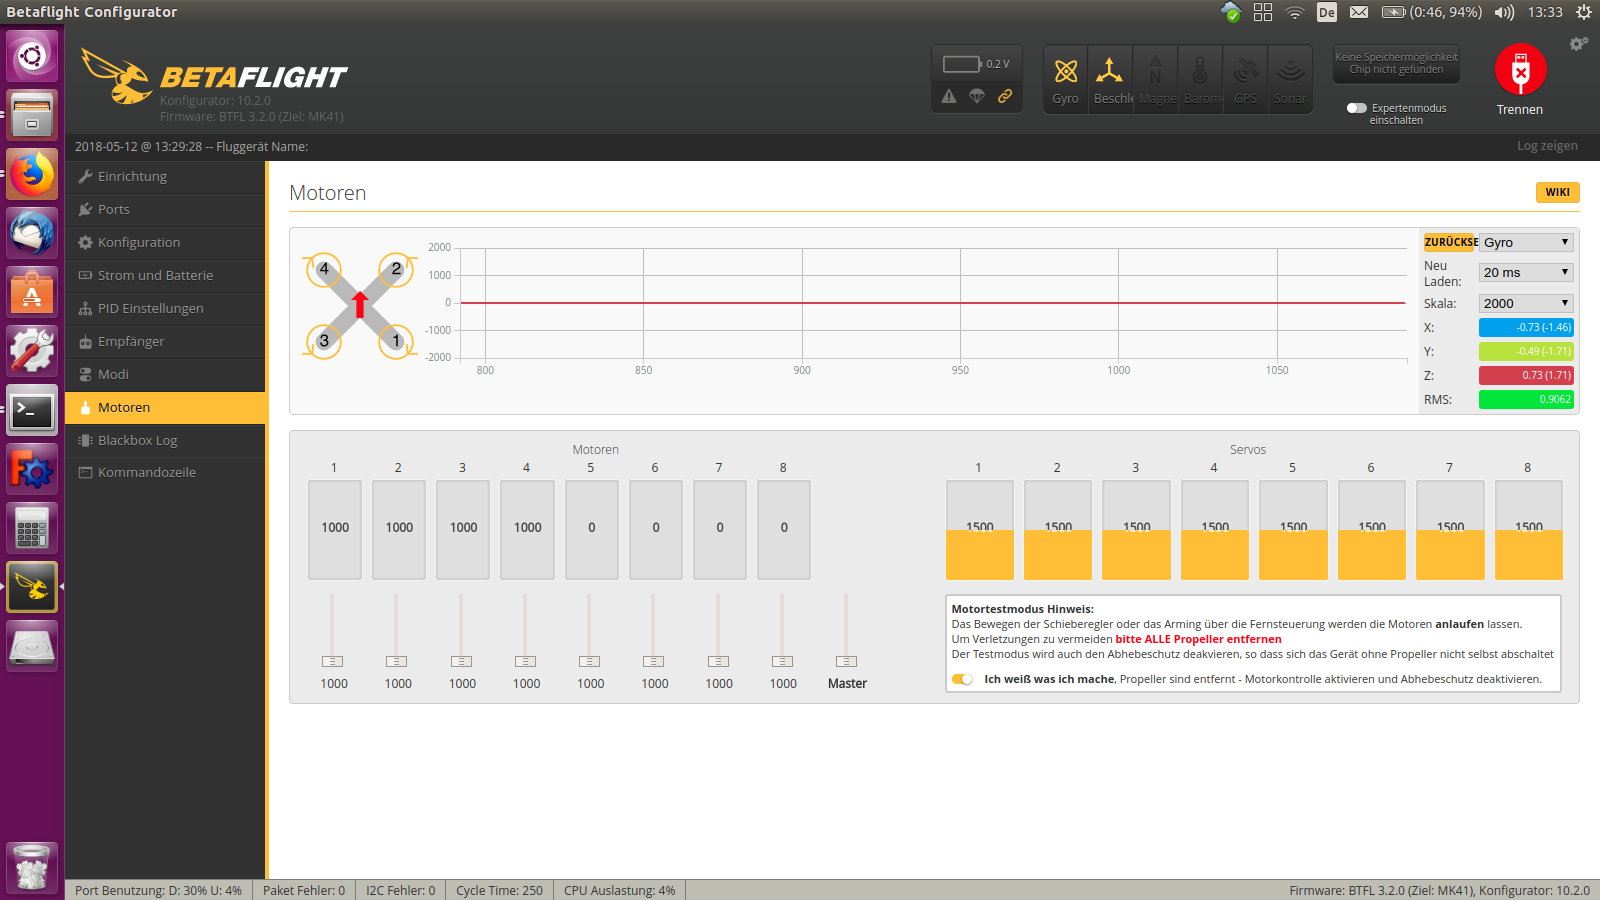This screenshot has width=1600, height=900.
Task: Open the WIKI button
Action: click(1557, 192)
